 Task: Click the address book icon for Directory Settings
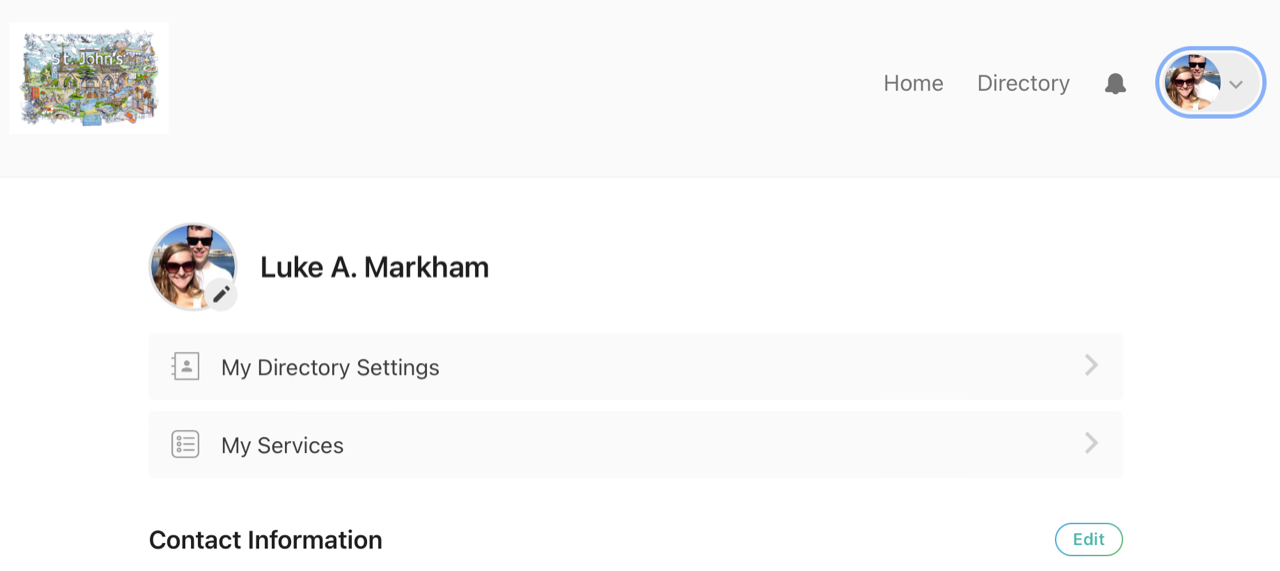186,367
